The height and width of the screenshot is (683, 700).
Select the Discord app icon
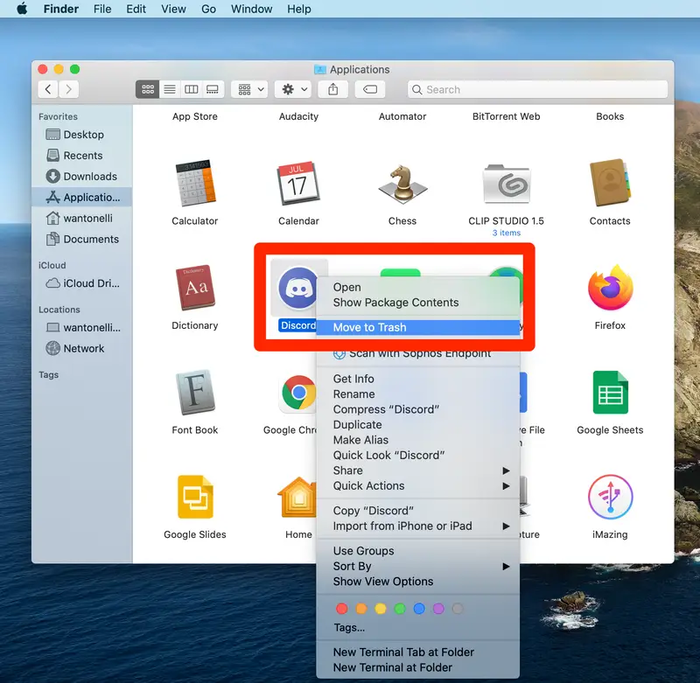pyautogui.click(x=298, y=287)
